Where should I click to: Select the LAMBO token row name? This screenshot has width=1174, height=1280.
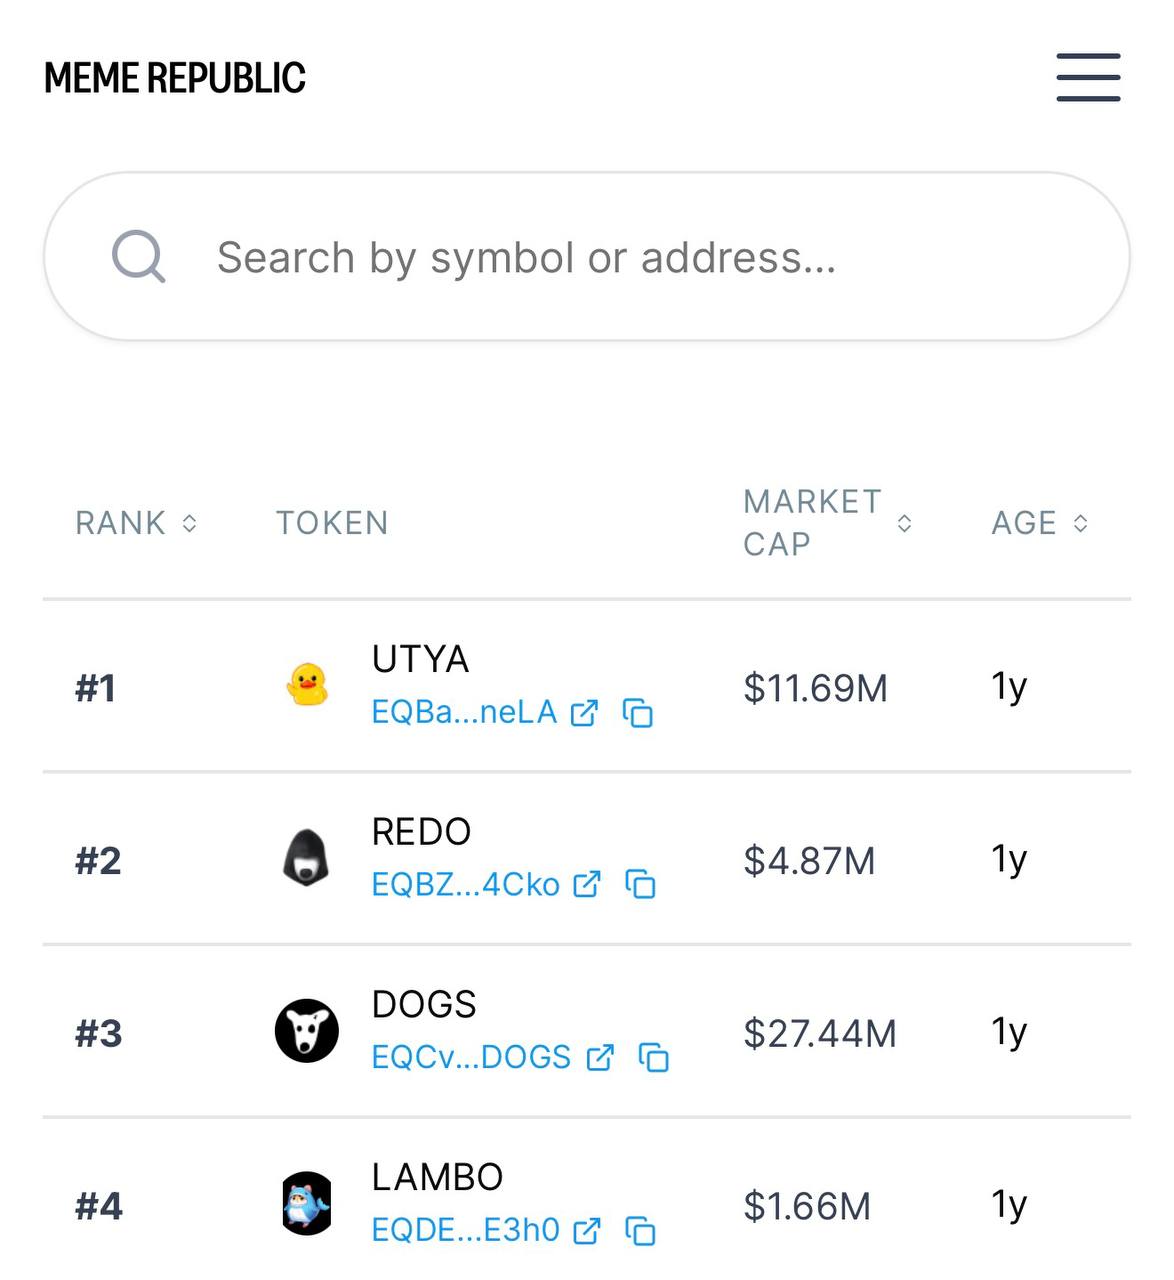(437, 1177)
